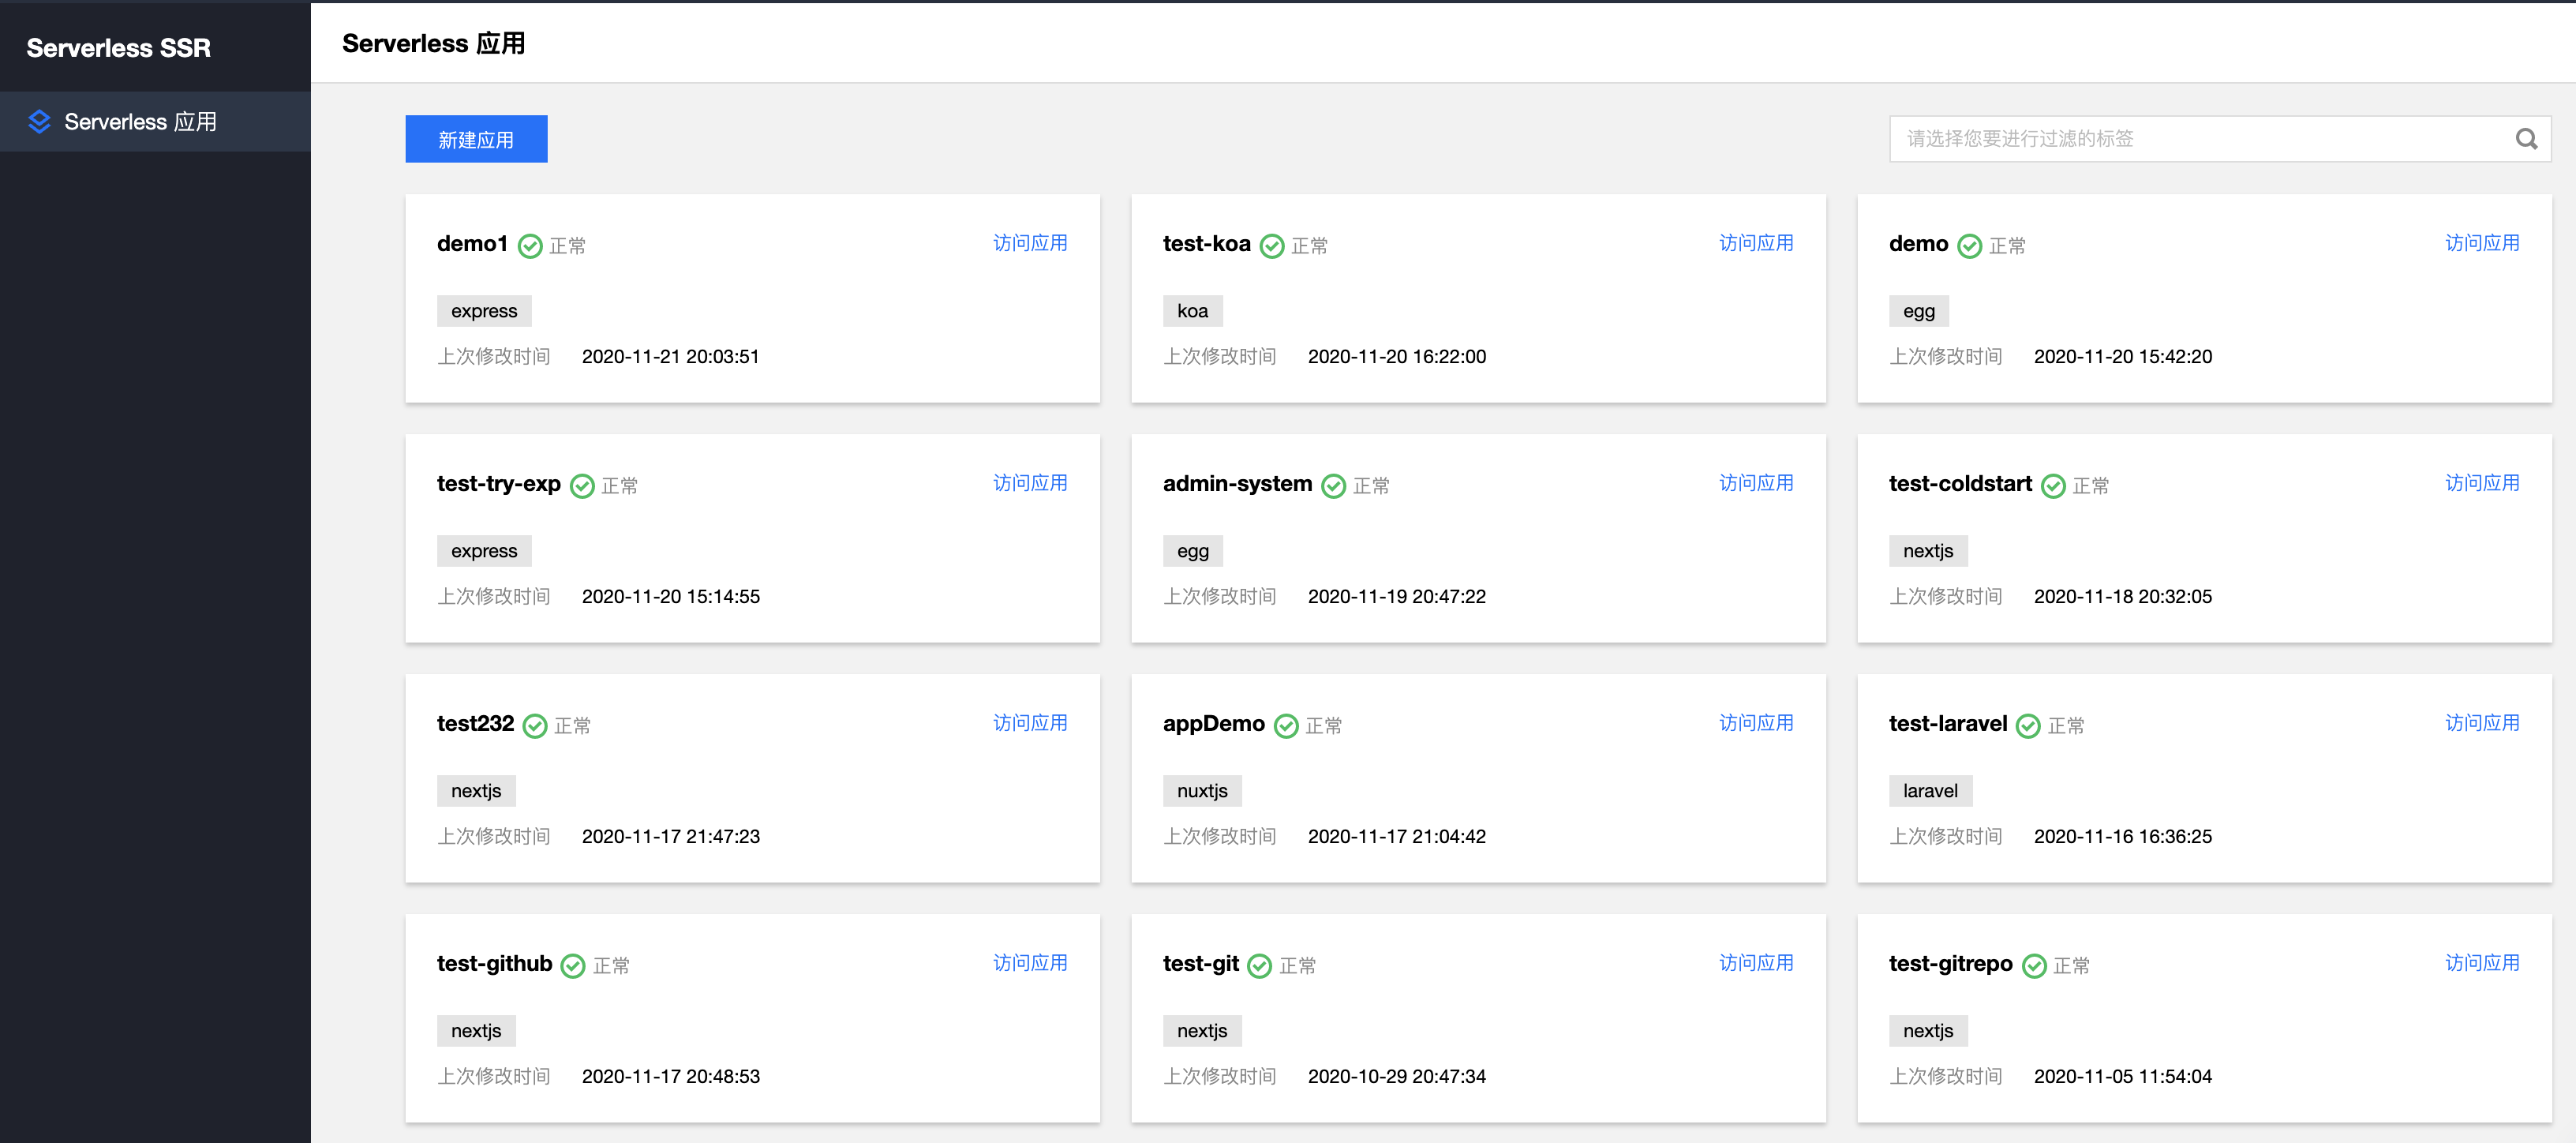Click green status icon next to test-koa

1271,246
